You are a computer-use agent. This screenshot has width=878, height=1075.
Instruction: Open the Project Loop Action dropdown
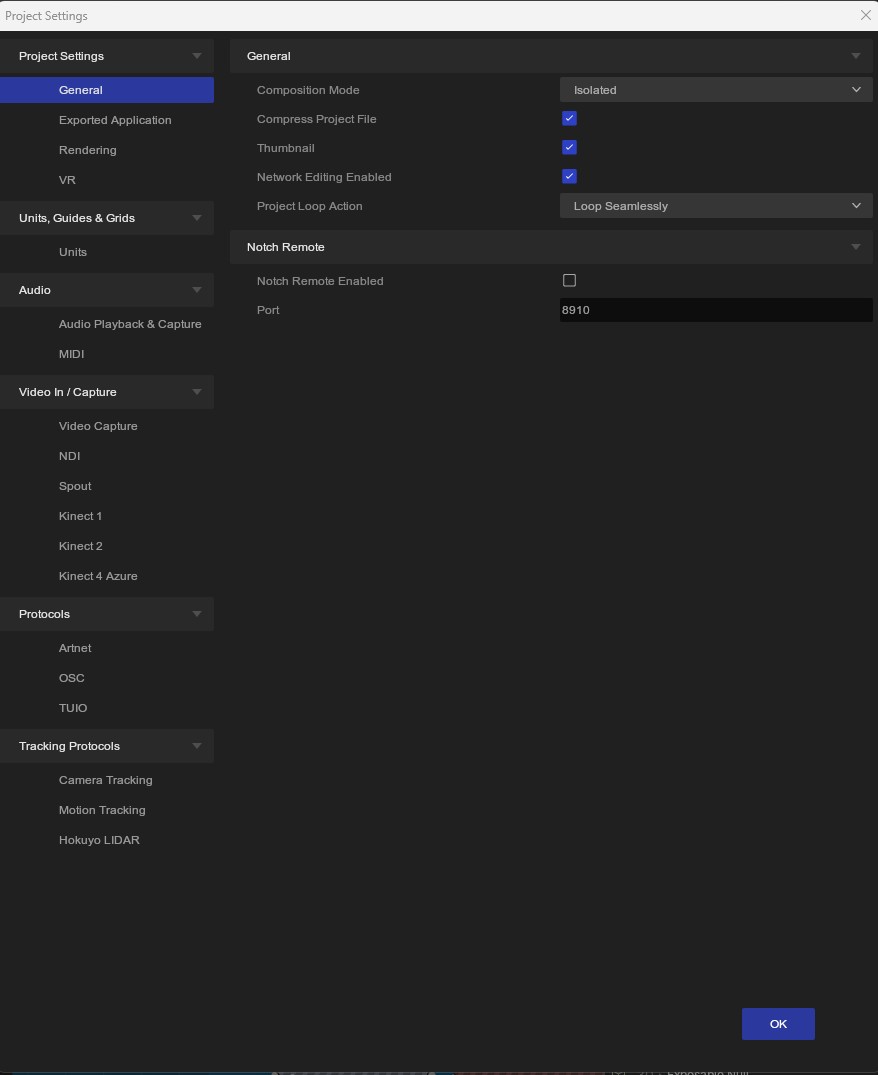click(x=715, y=206)
